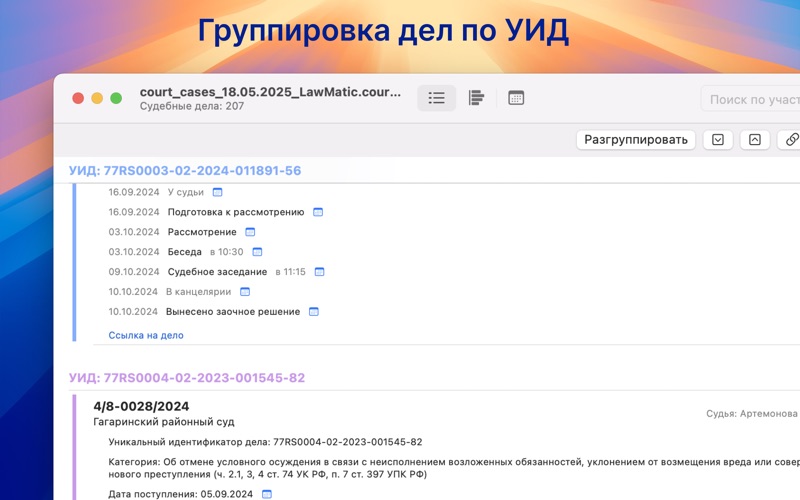The image size is (800, 500).
Task: Switch to list view mode
Action: point(436,98)
